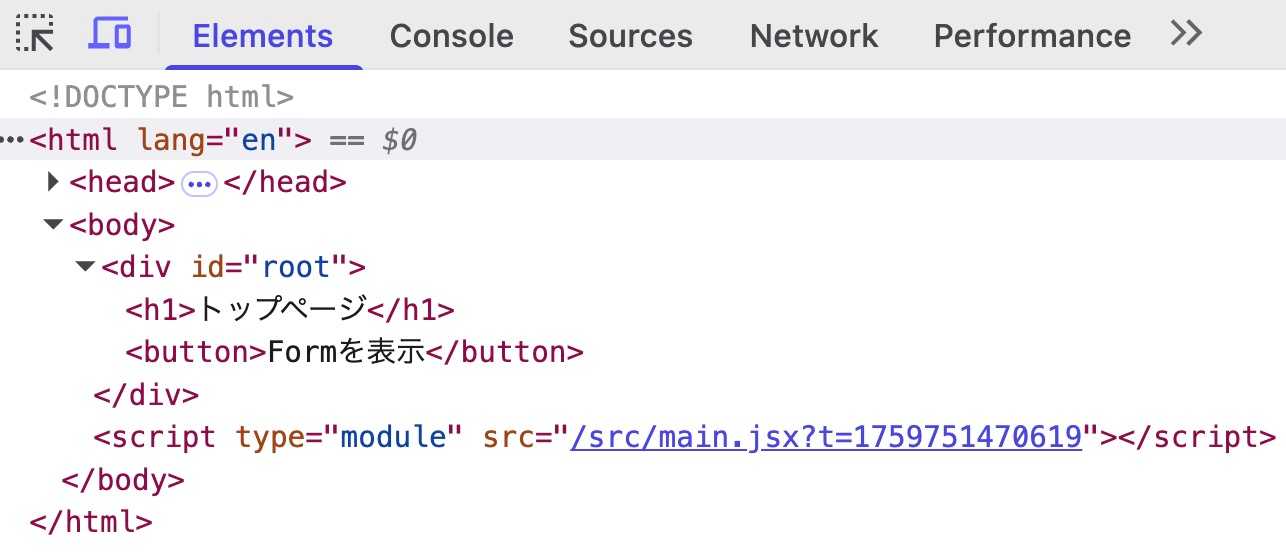The image size is (1286, 554).
Task: Show more DevTools tabs via chevron
Action: point(1186,34)
